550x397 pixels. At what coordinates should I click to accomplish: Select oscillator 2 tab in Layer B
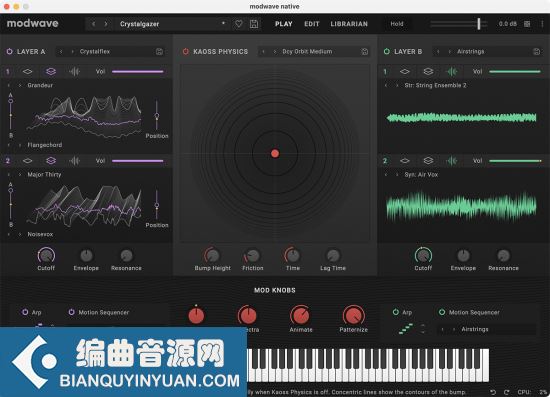(385, 161)
